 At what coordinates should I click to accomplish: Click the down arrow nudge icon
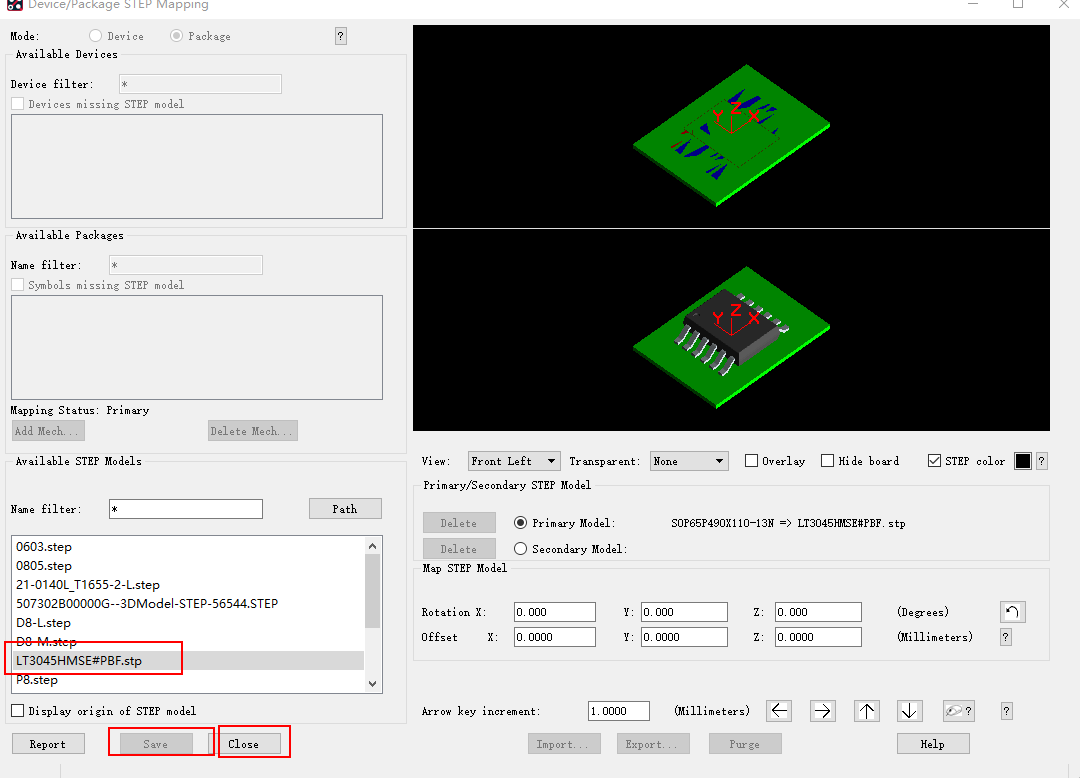coord(909,710)
